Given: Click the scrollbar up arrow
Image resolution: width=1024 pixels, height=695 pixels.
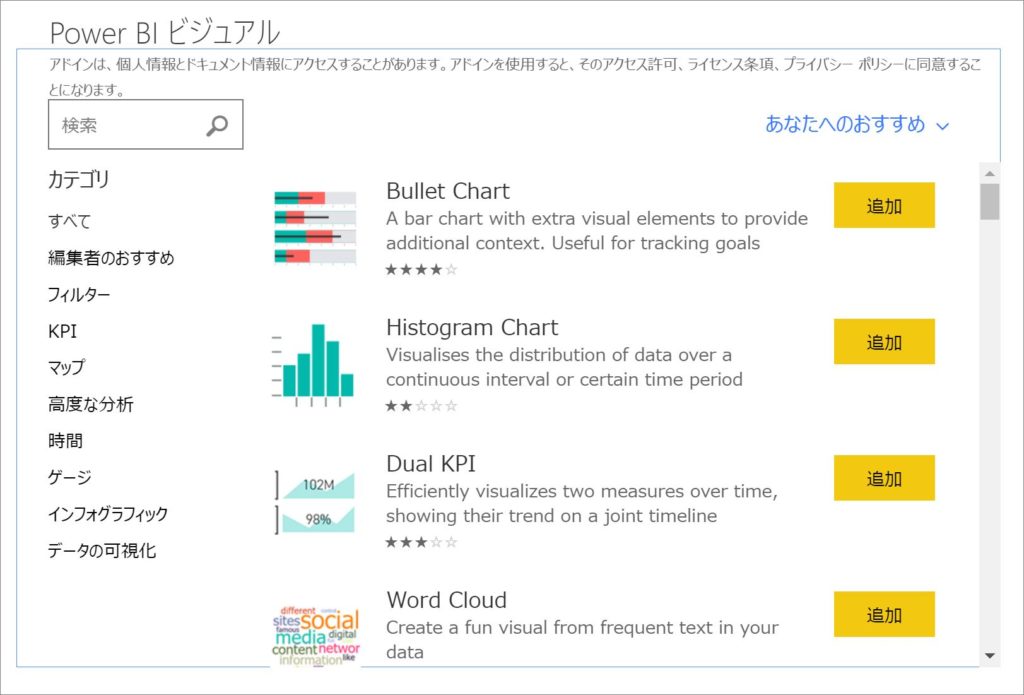Looking at the screenshot, I should click(x=990, y=173).
